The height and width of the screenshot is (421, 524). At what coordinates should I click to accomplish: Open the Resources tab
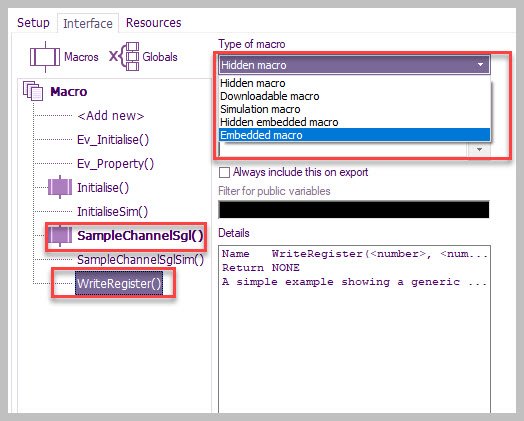coord(153,23)
